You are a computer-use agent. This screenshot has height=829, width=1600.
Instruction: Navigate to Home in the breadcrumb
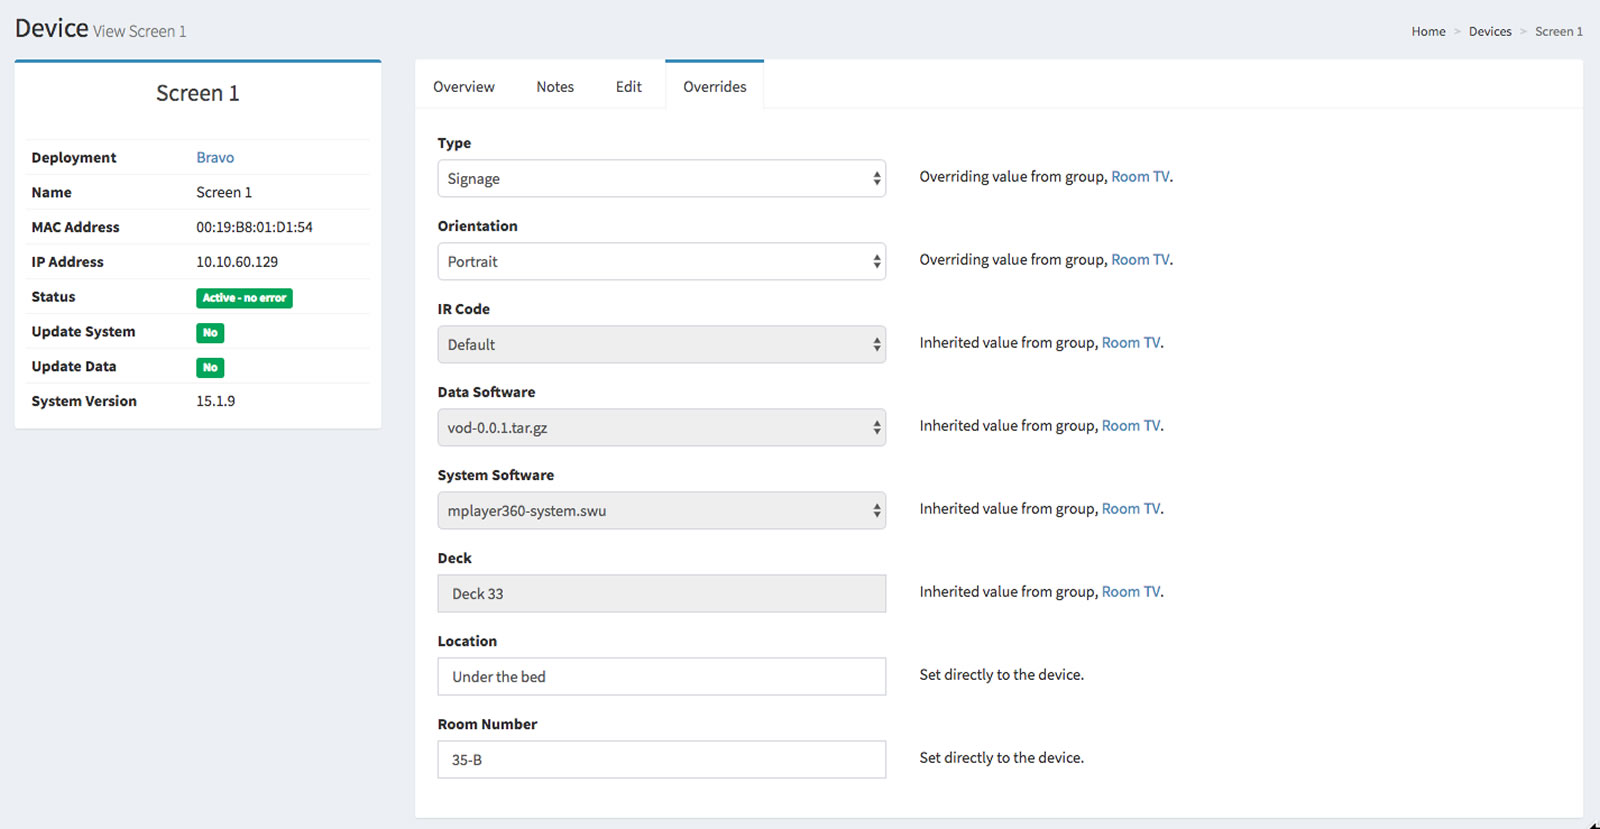1428,32
